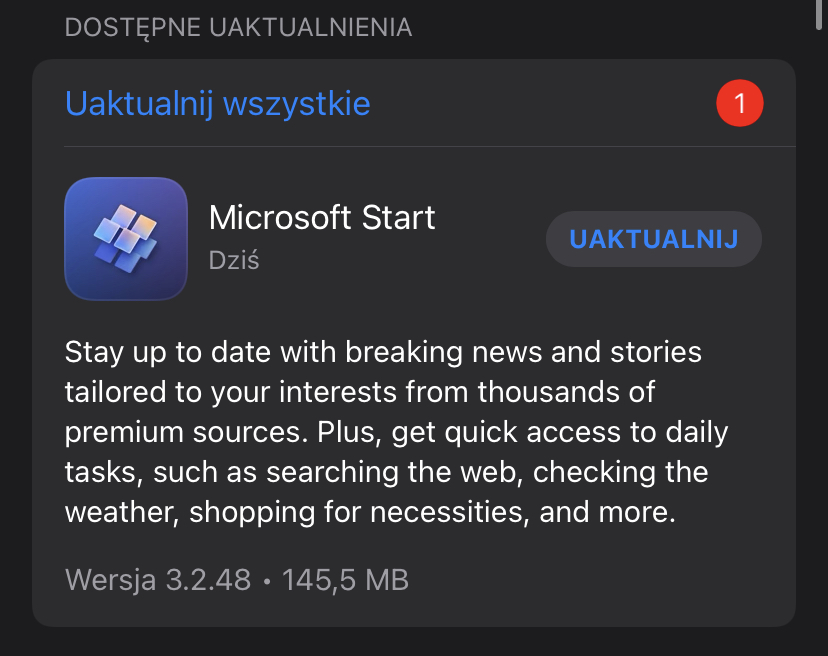Click the number 1 inside the red badge
The width and height of the screenshot is (828, 656).
(x=740, y=103)
